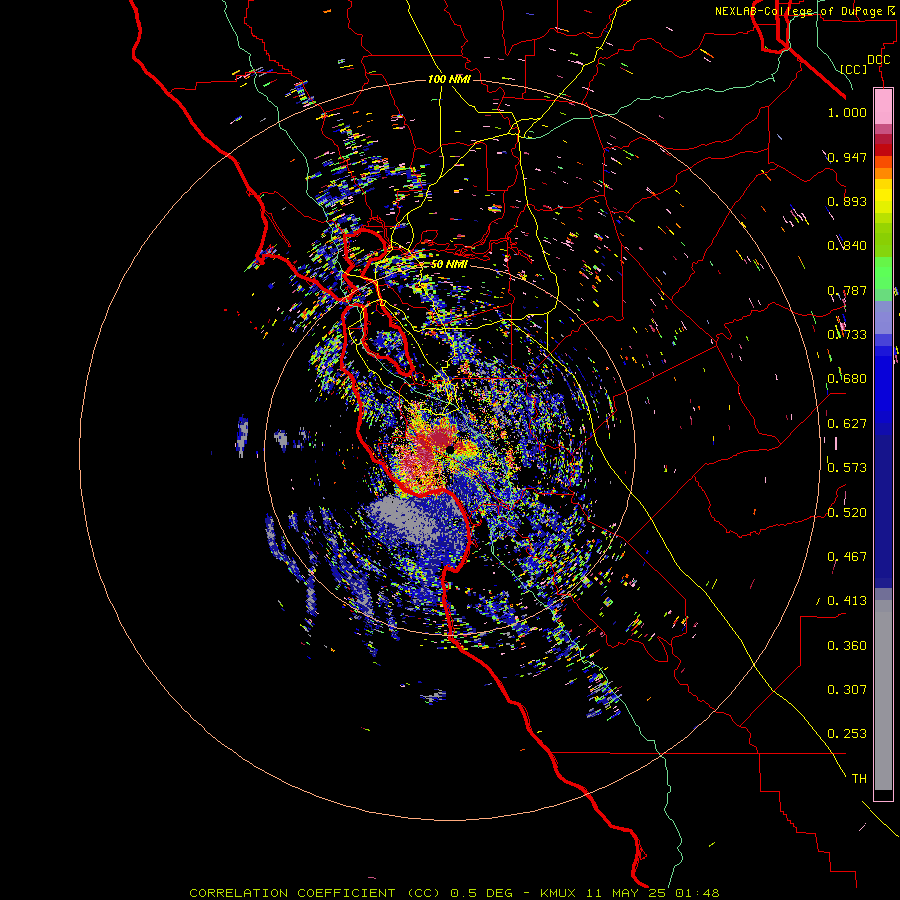Click the [CC] units label

pyautogui.click(x=854, y=69)
